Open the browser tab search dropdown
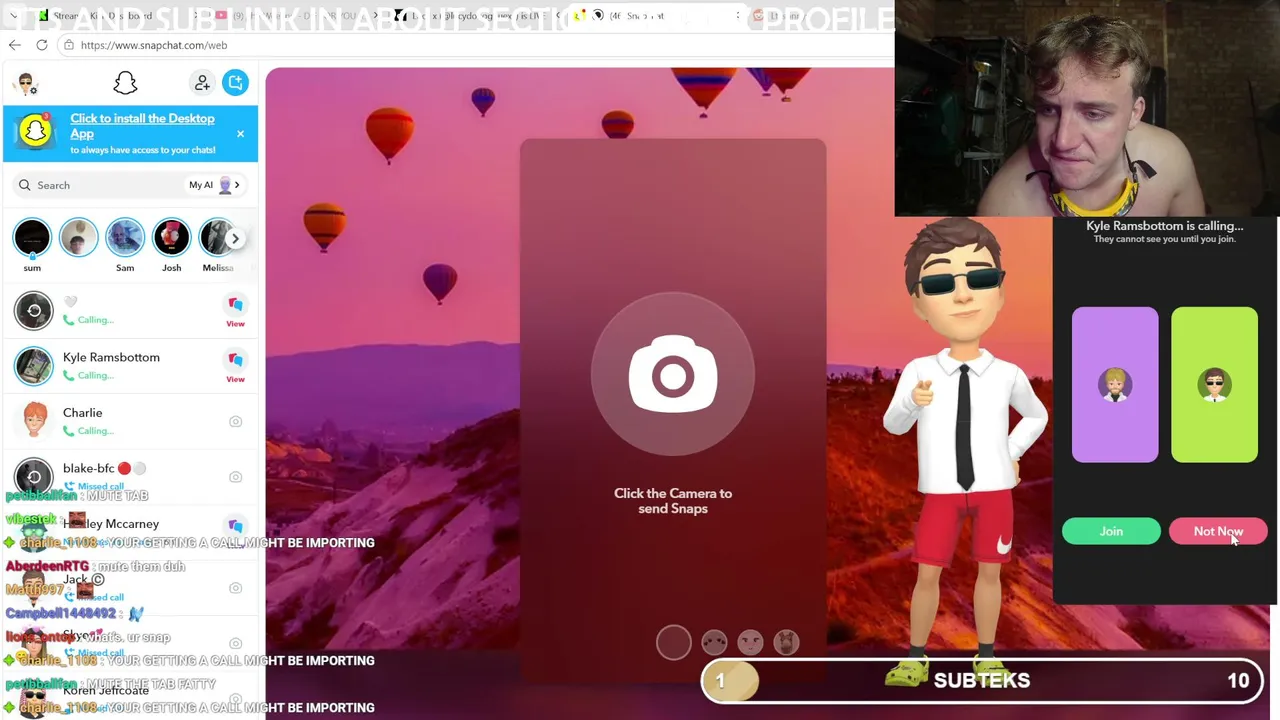1280x720 pixels. click(x=13, y=16)
